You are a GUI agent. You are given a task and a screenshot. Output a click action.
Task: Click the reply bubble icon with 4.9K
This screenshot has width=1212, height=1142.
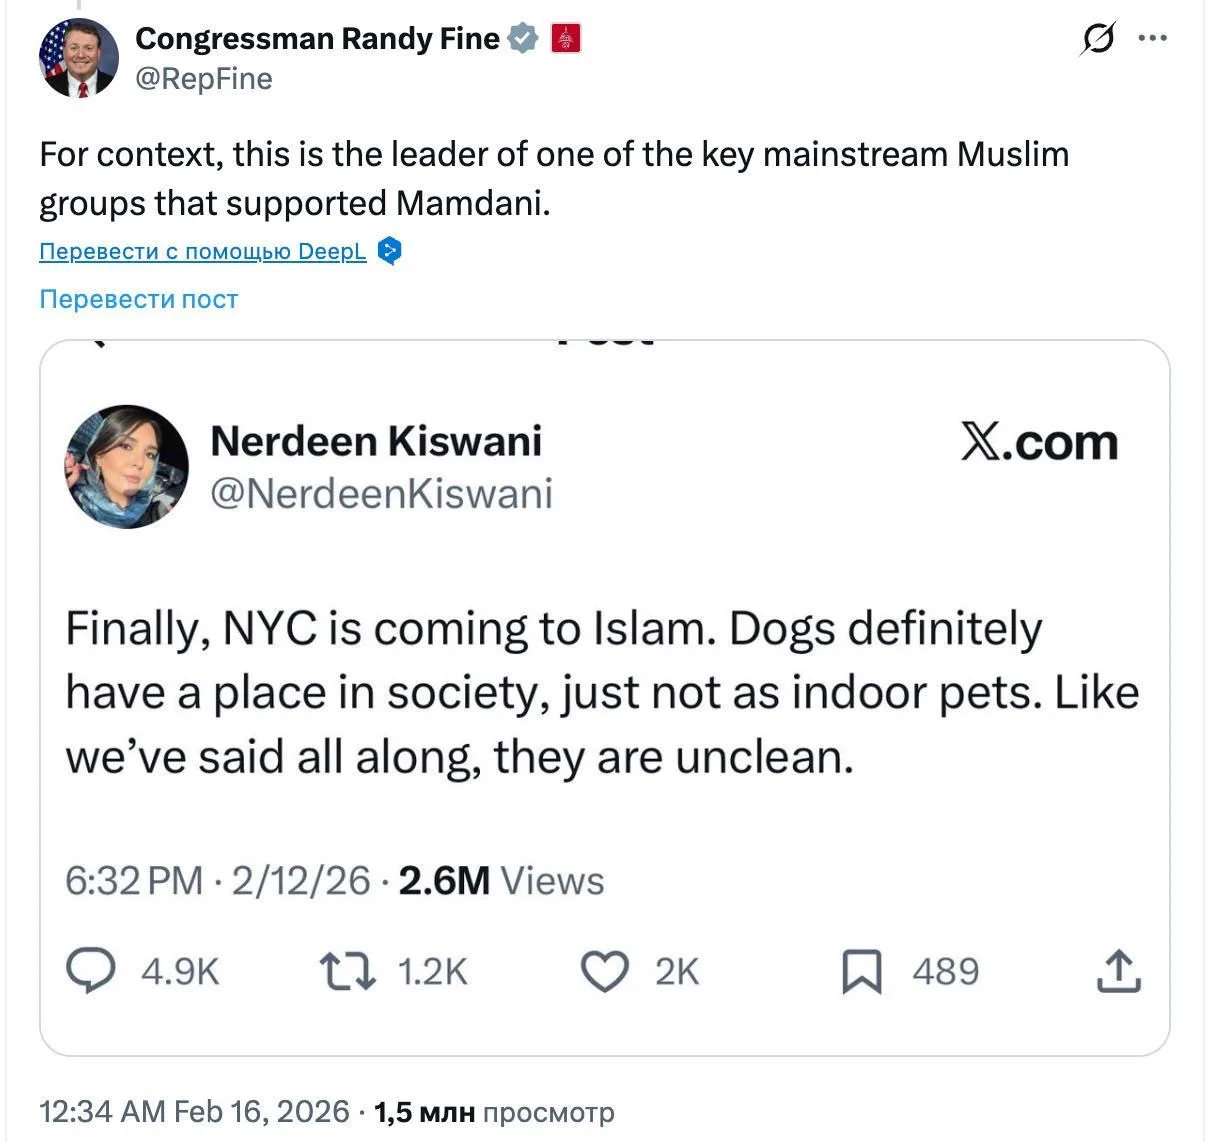(90, 971)
